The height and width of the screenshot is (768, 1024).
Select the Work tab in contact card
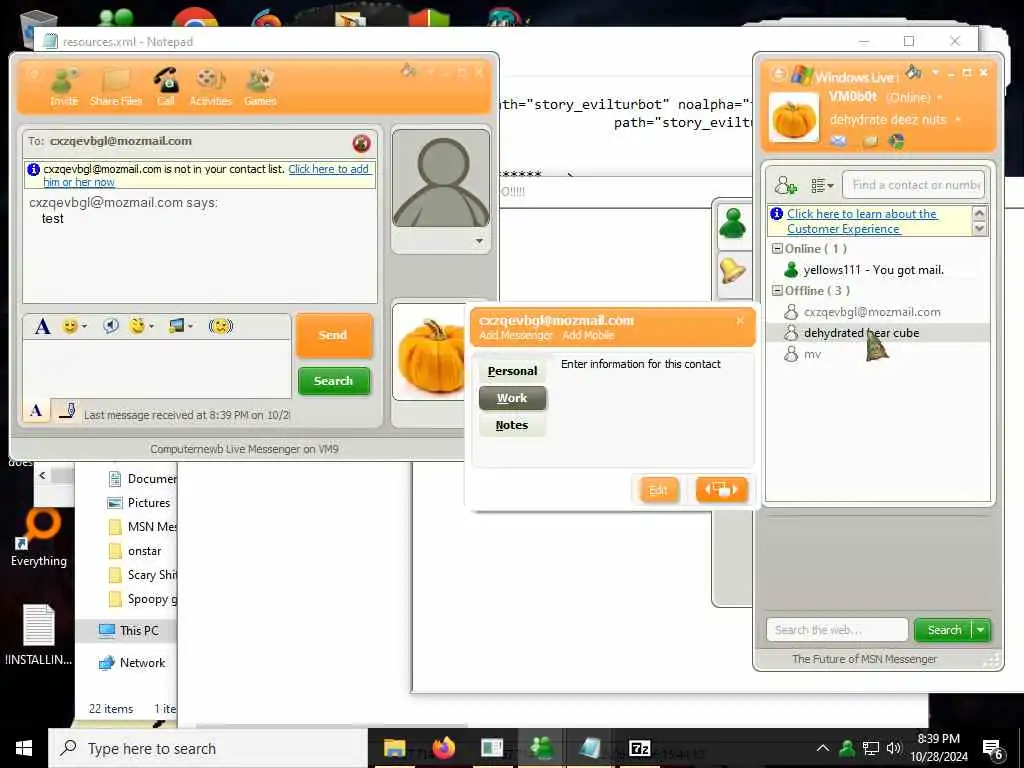pyautogui.click(x=512, y=398)
